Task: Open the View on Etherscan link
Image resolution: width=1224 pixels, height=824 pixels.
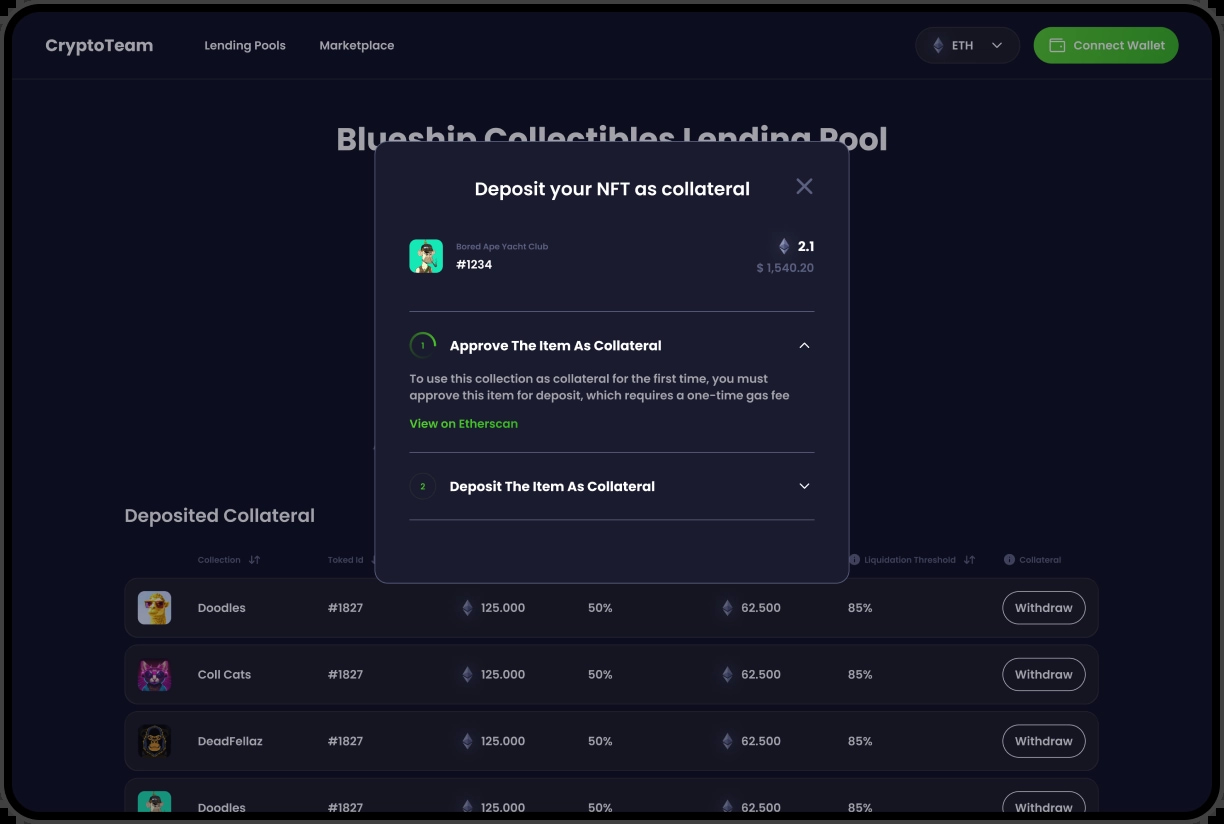Action: click(x=463, y=424)
